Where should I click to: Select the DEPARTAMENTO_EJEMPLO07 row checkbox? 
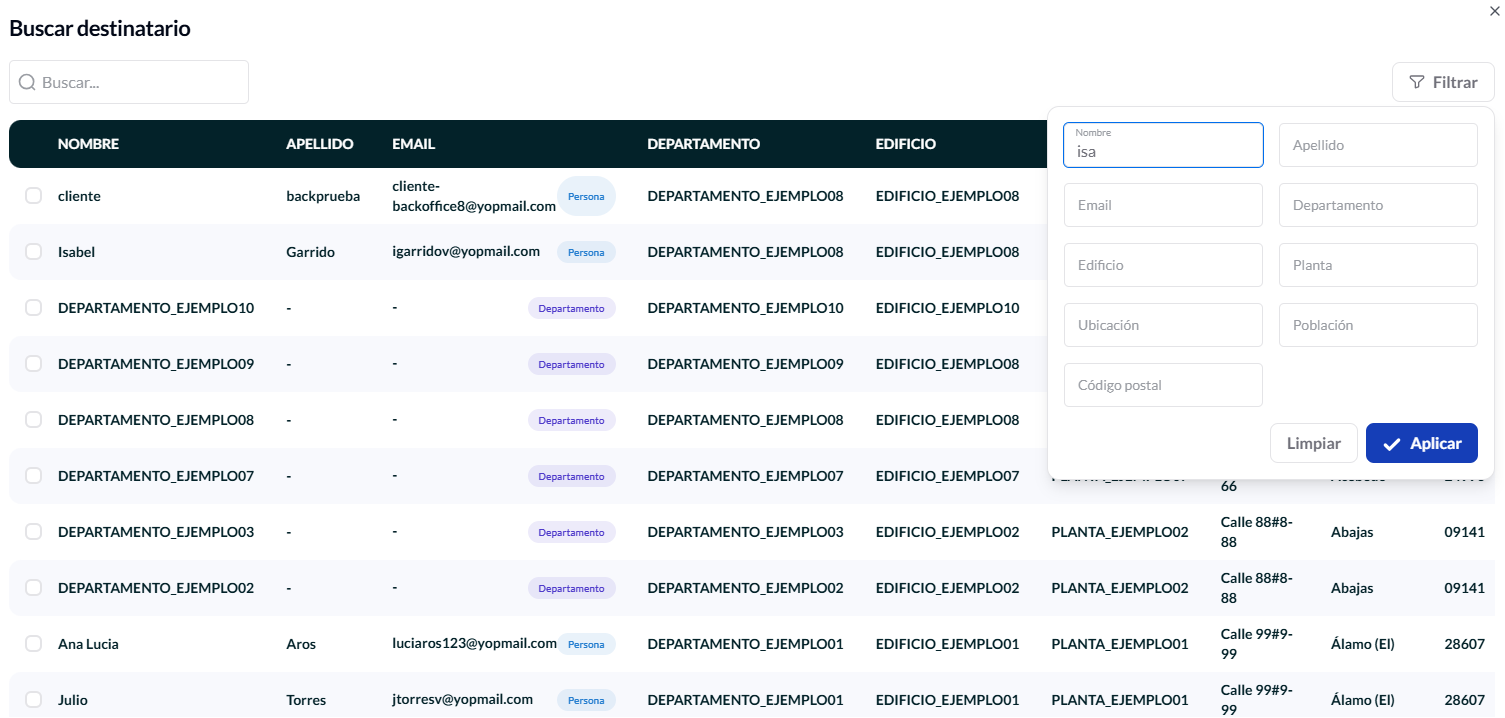point(33,476)
